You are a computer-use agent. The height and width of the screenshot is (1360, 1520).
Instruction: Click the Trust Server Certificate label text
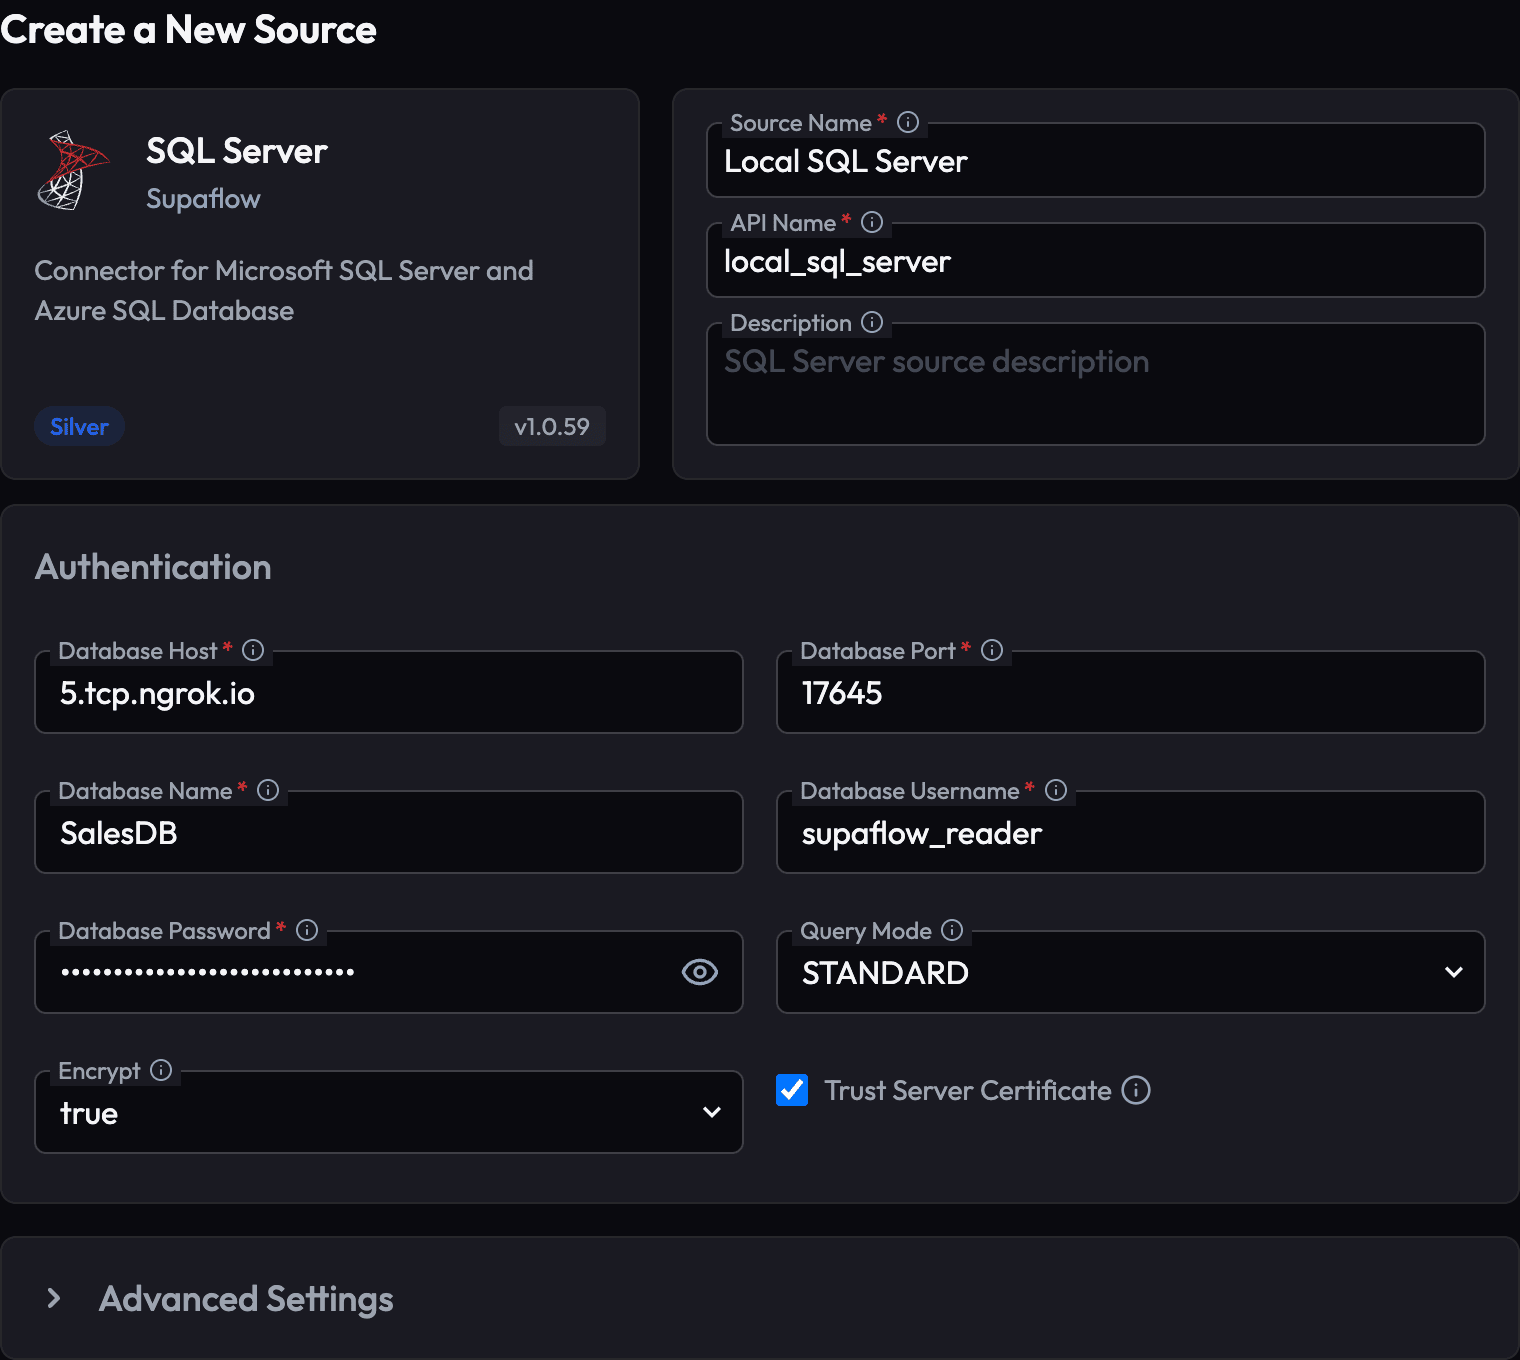click(x=968, y=1090)
